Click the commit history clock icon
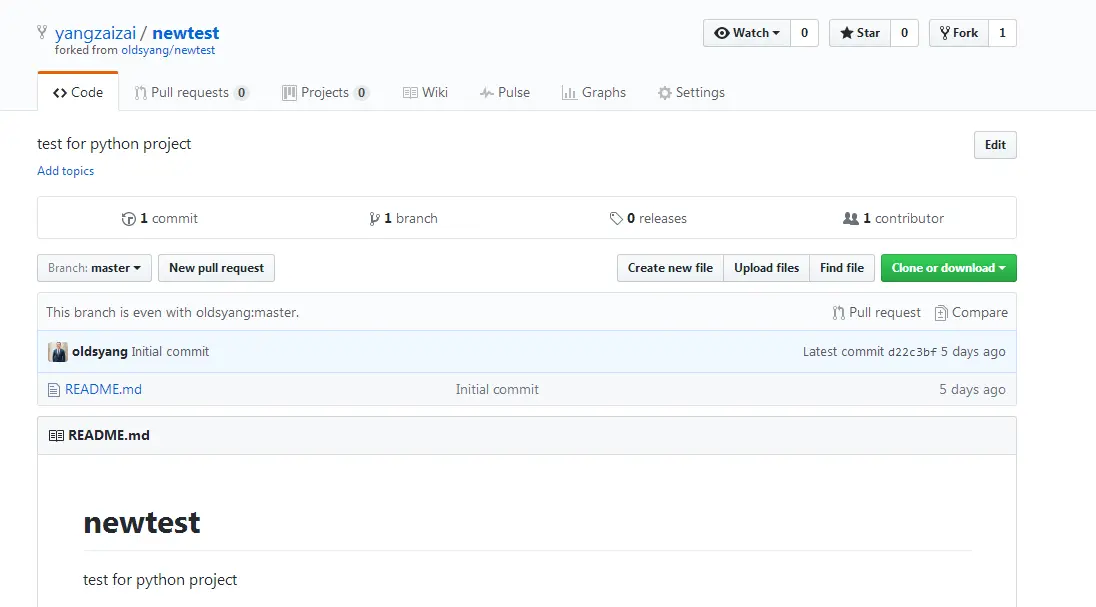Screen dimensions: 1096x607 click(129, 219)
